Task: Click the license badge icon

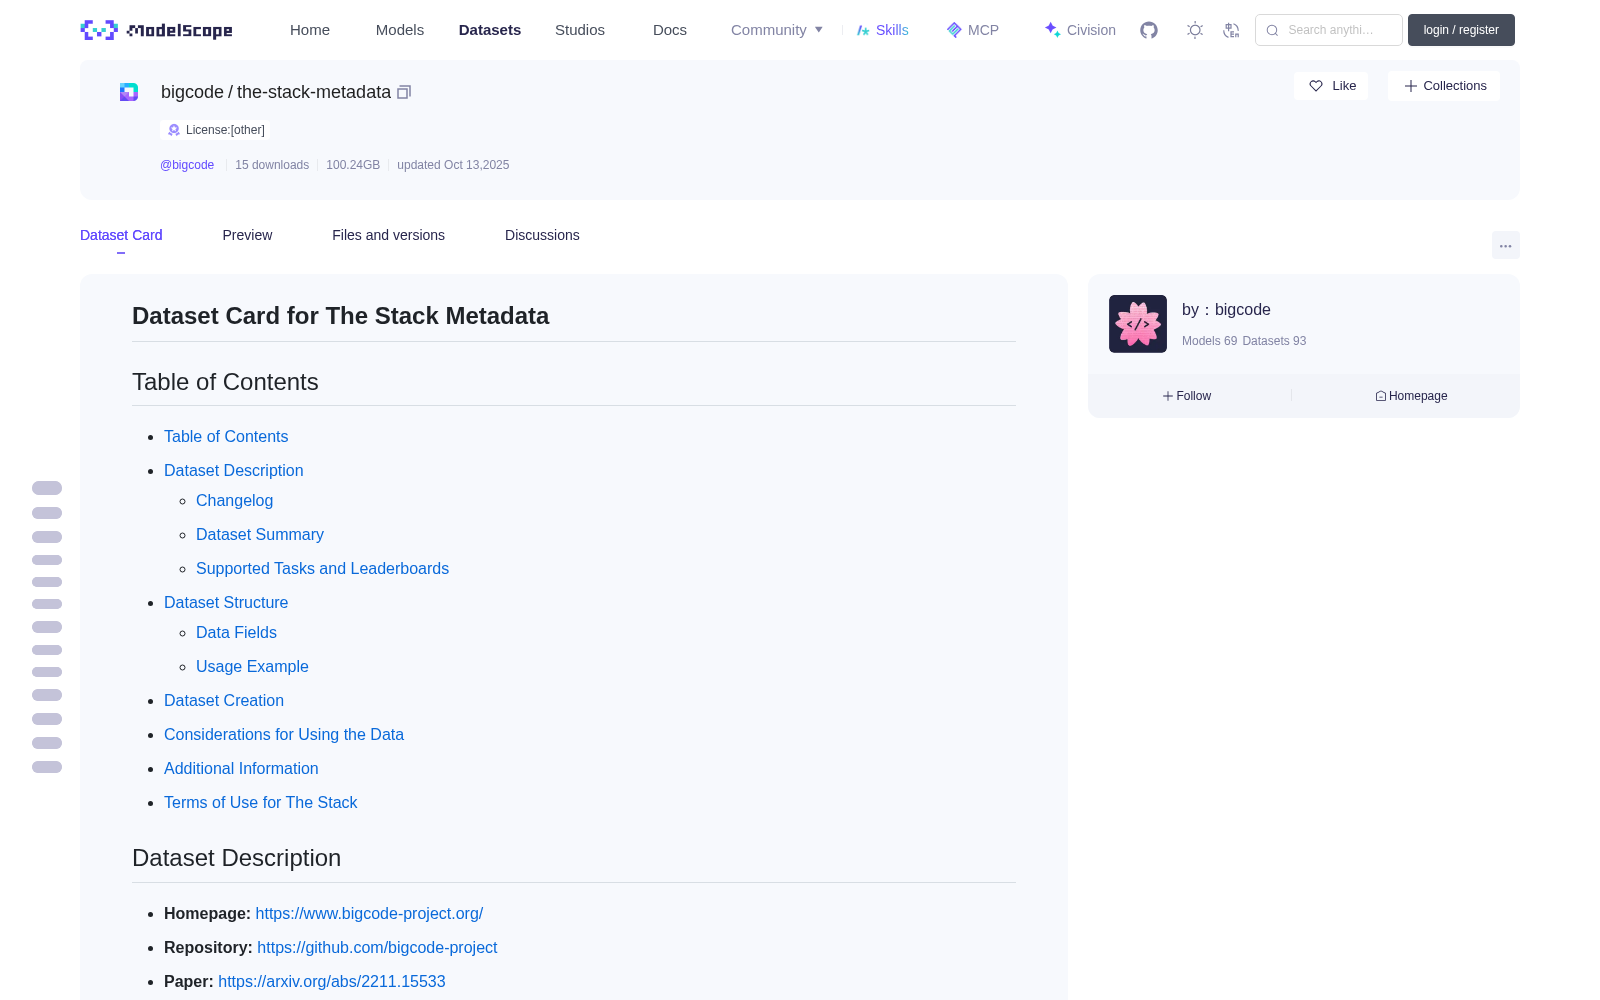Action: (174, 130)
